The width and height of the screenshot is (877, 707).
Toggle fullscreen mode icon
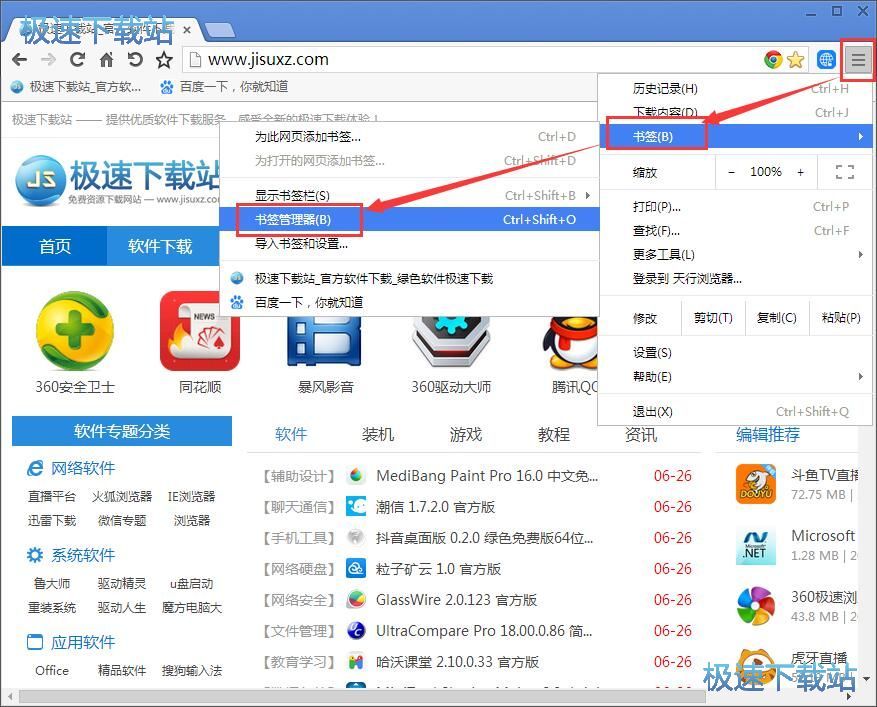click(x=845, y=172)
